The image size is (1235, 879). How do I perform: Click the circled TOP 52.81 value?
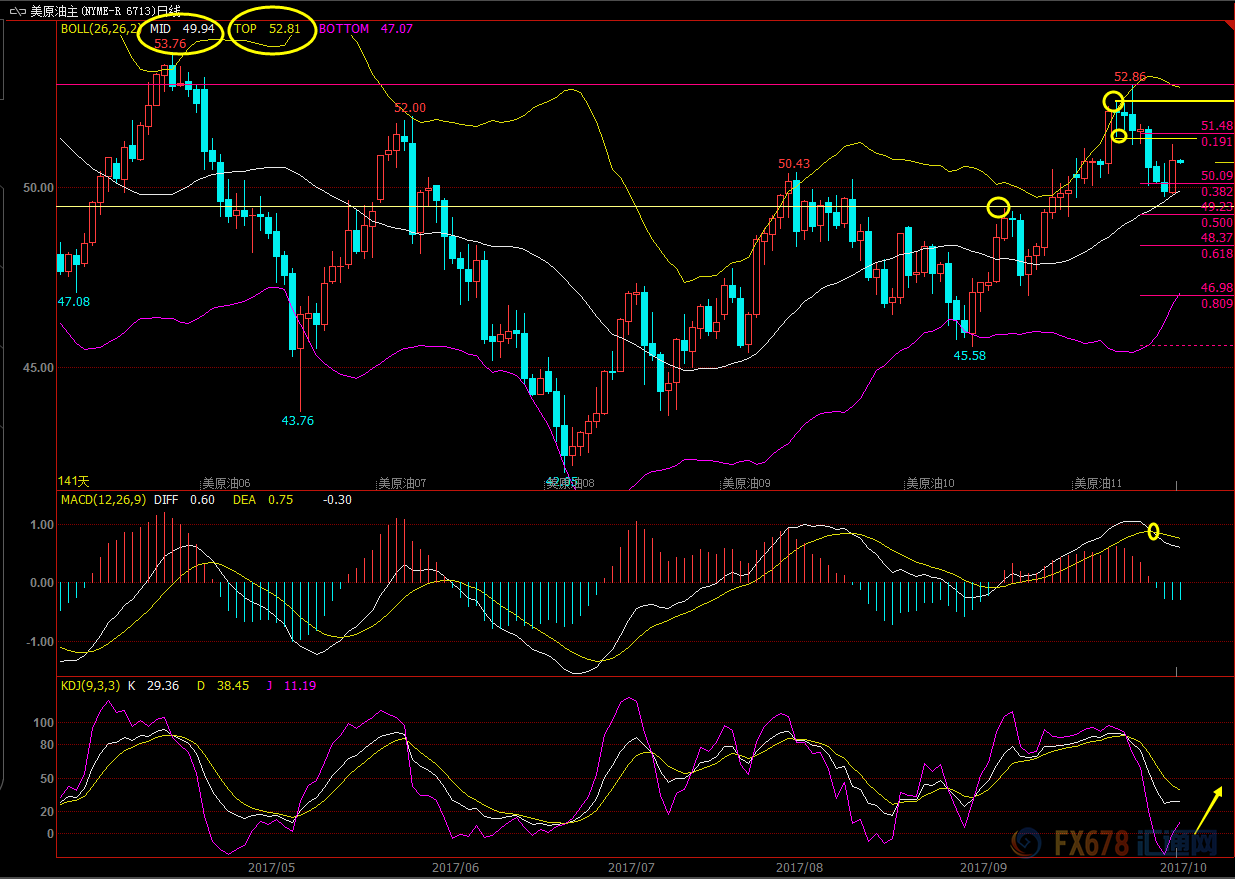pos(267,29)
